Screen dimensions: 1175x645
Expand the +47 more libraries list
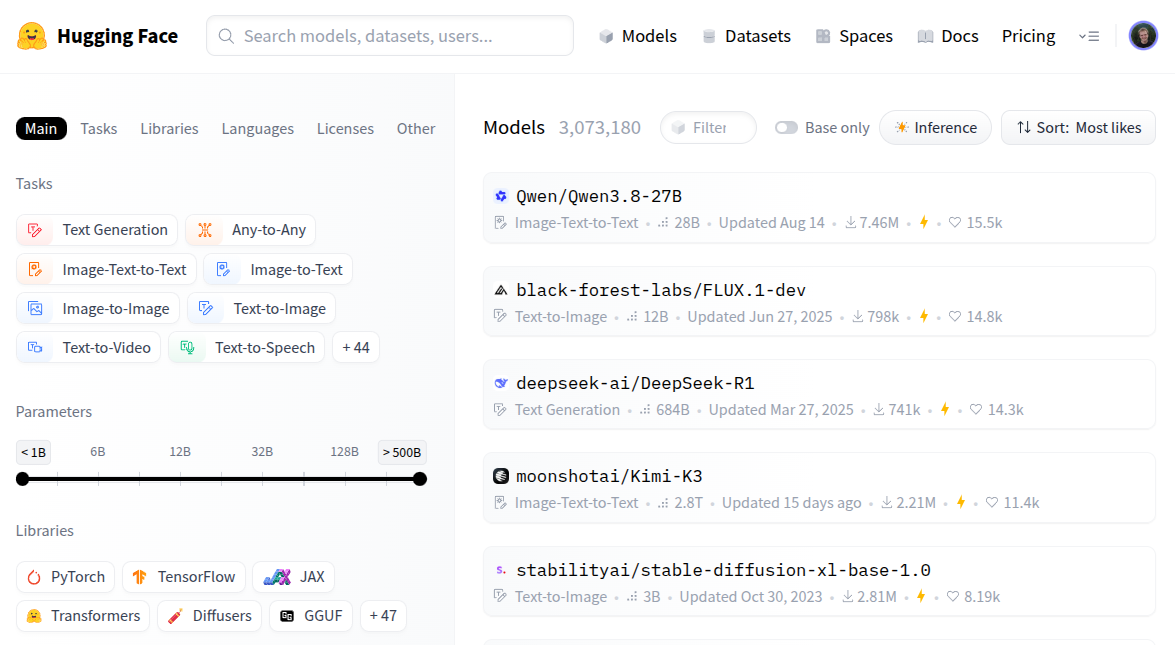383,616
